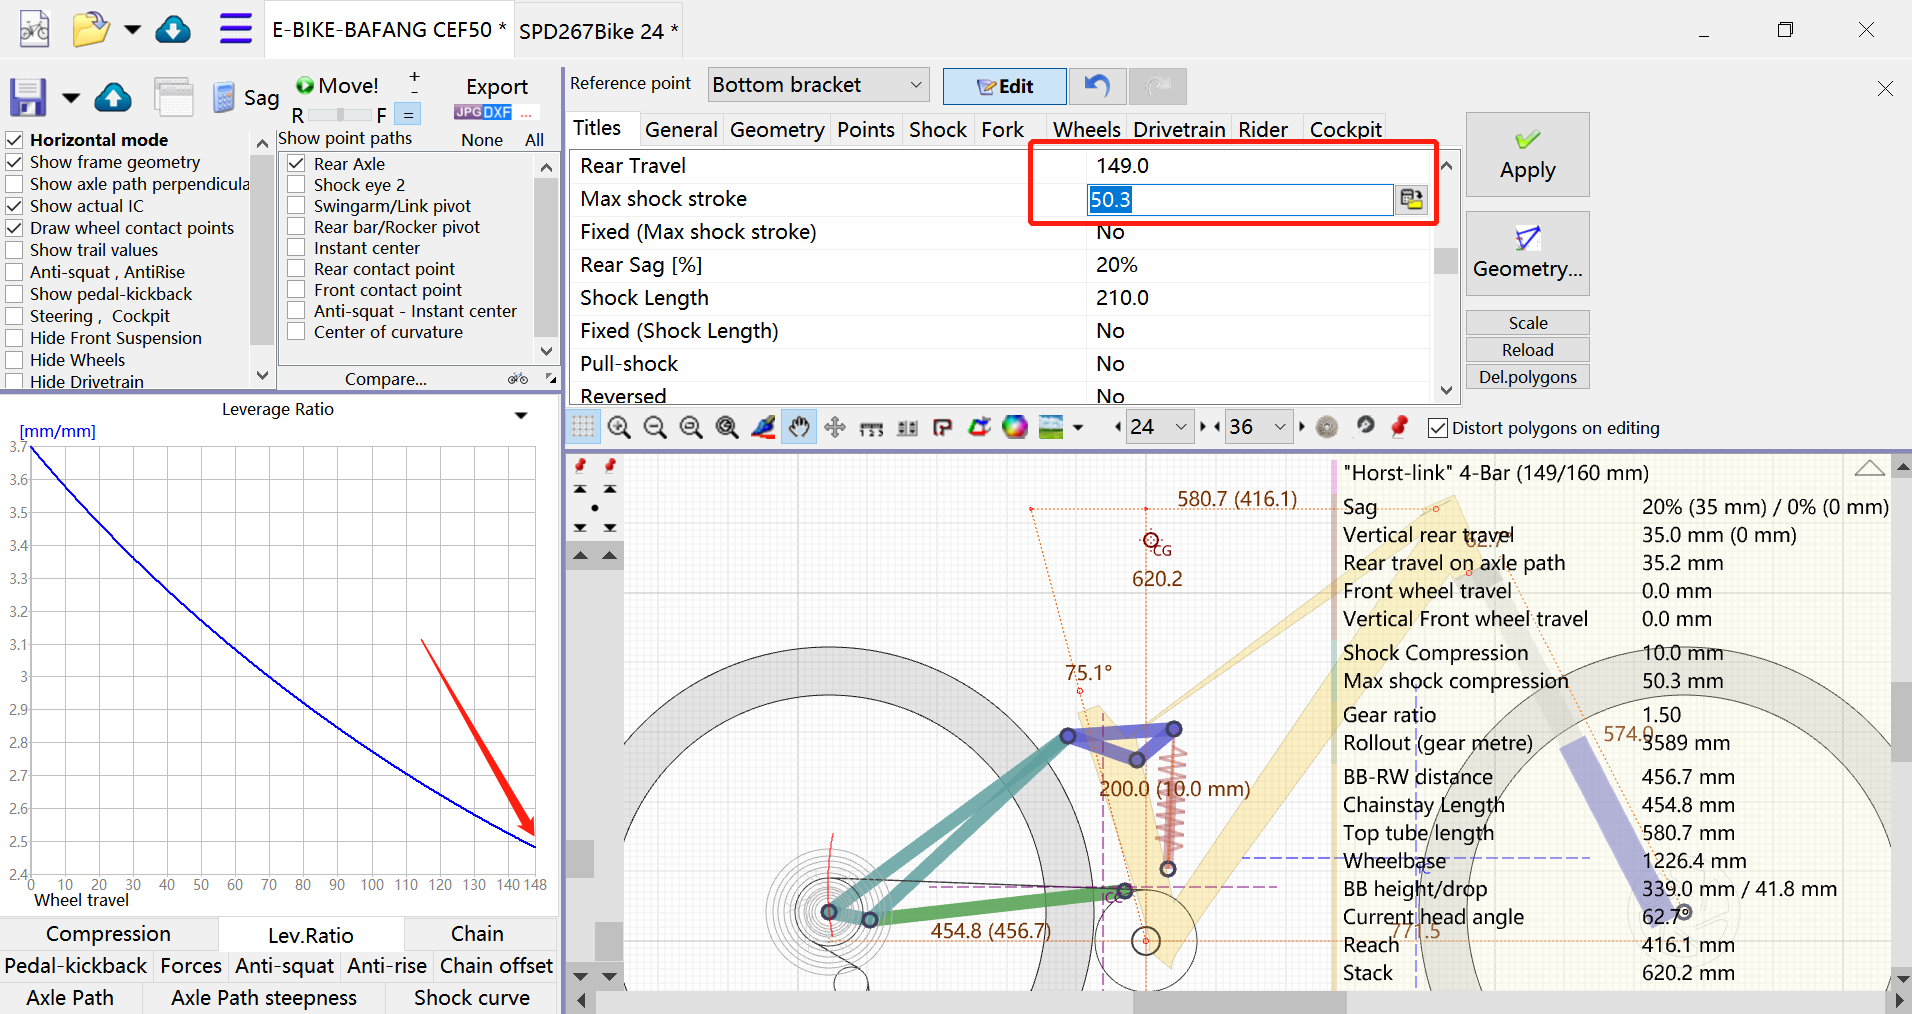Image resolution: width=1912 pixels, height=1014 pixels.
Task: Open the Drivetrain tab
Action: [1180, 130]
